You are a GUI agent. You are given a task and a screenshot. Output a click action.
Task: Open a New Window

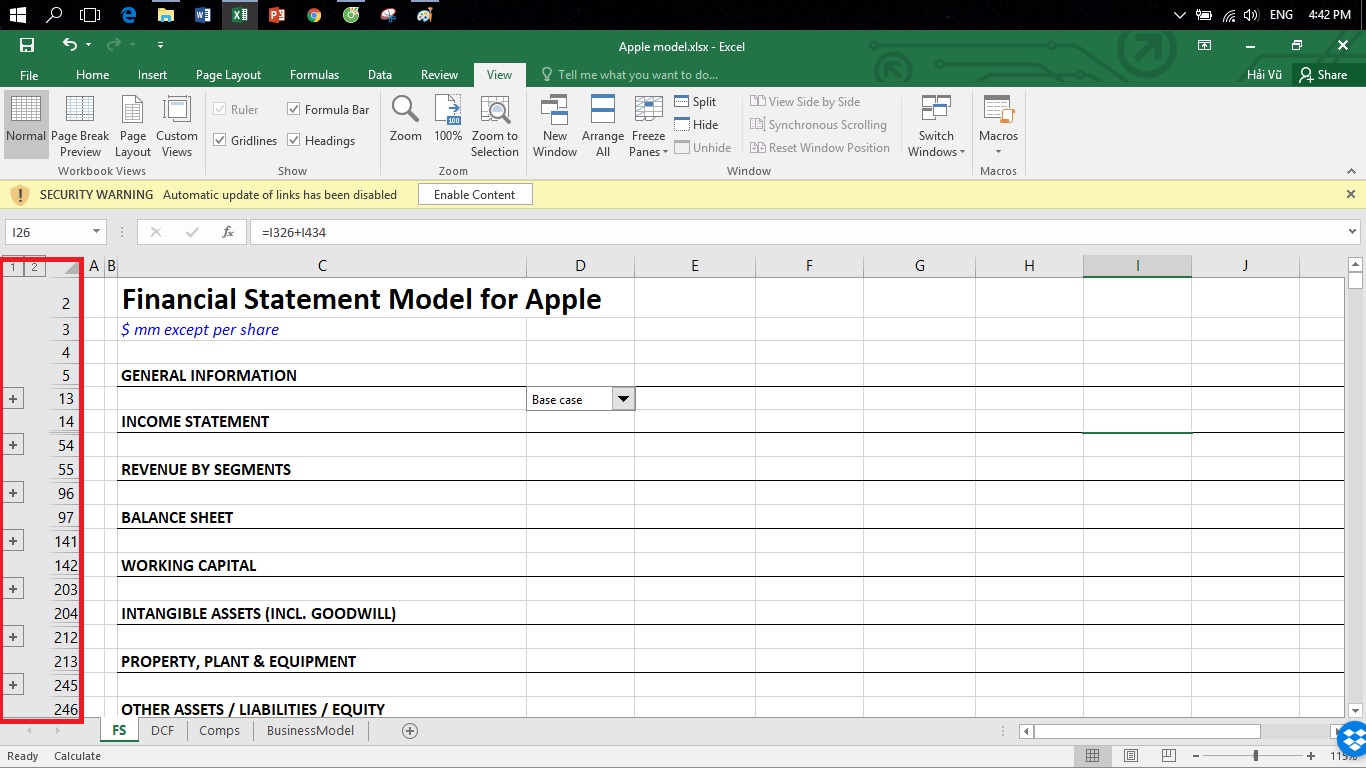[555, 125]
